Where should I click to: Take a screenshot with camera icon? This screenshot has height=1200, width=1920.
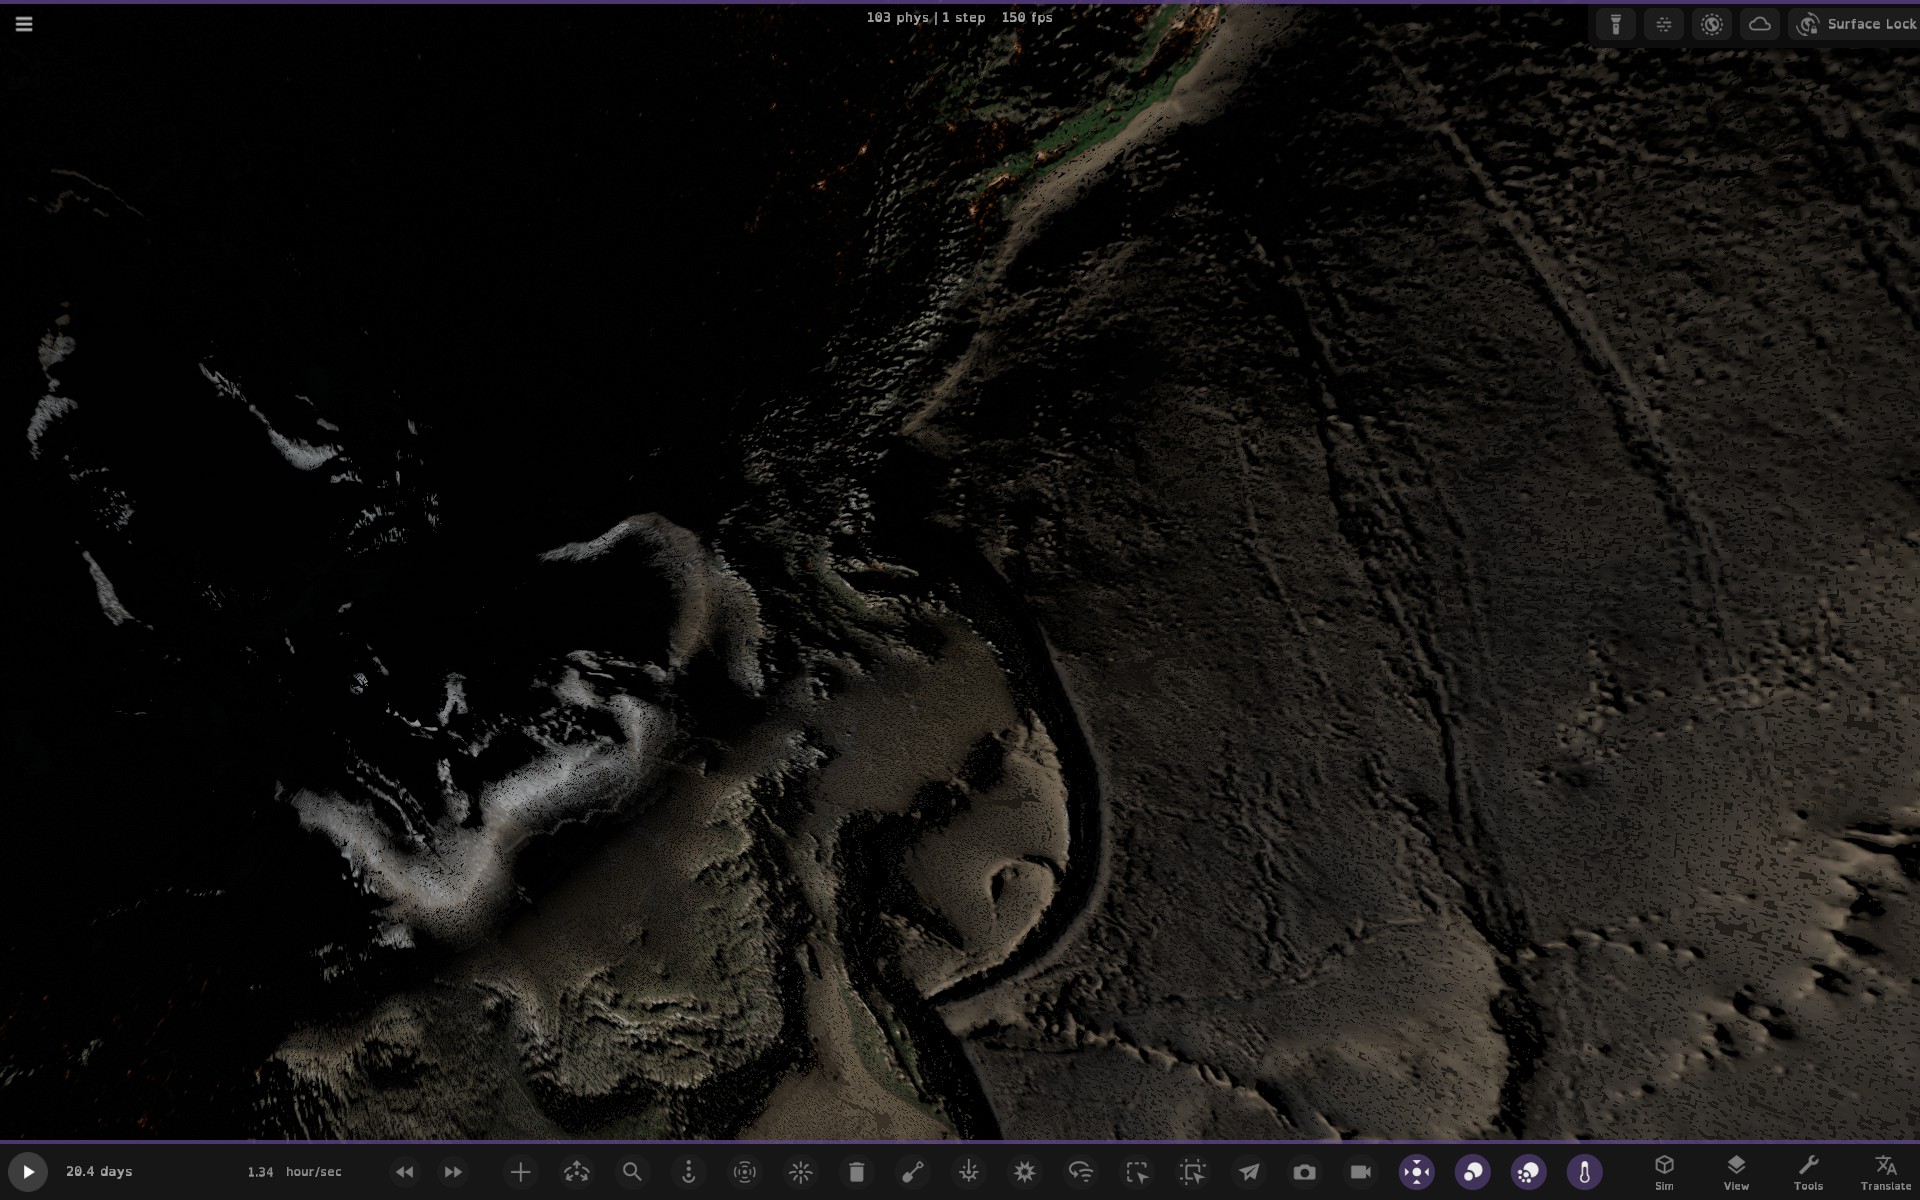click(x=1304, y=1172)
